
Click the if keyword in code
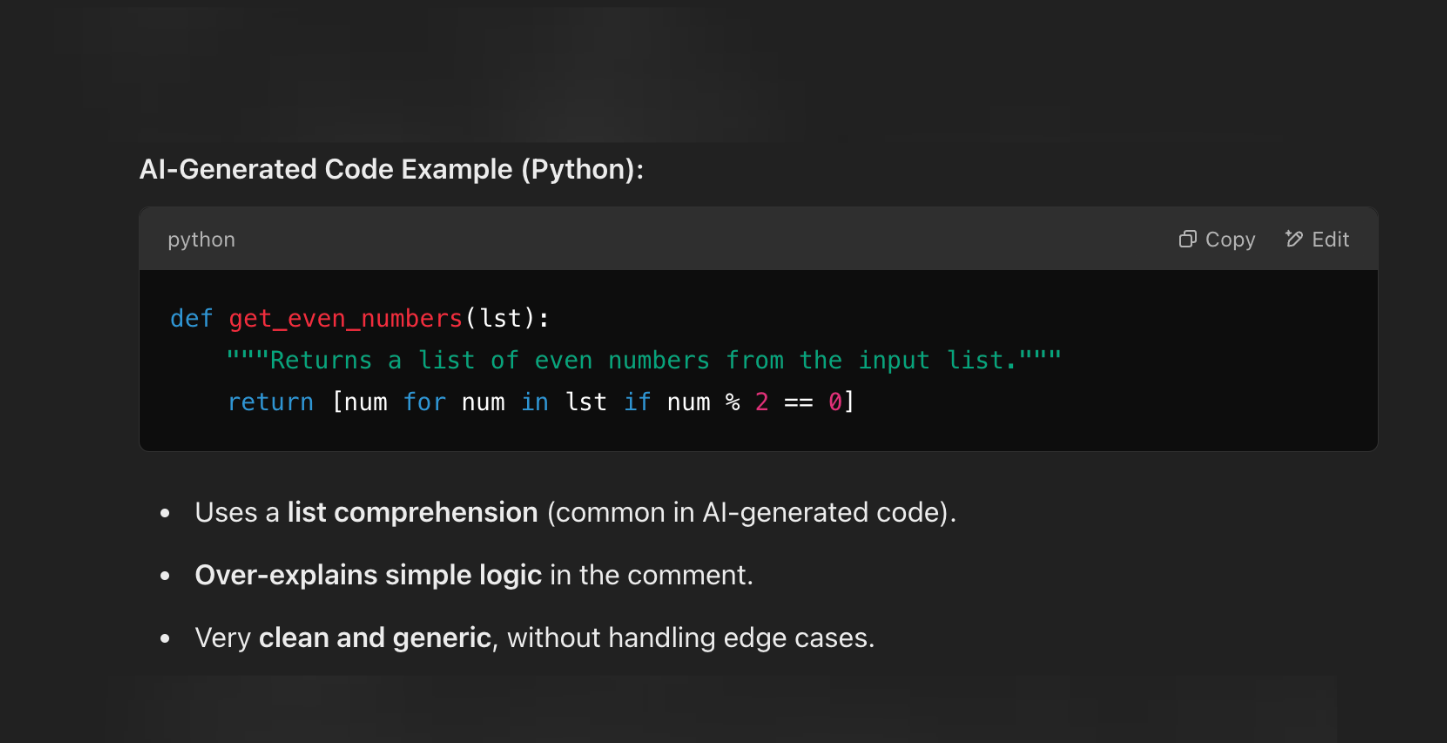[637, 402]
